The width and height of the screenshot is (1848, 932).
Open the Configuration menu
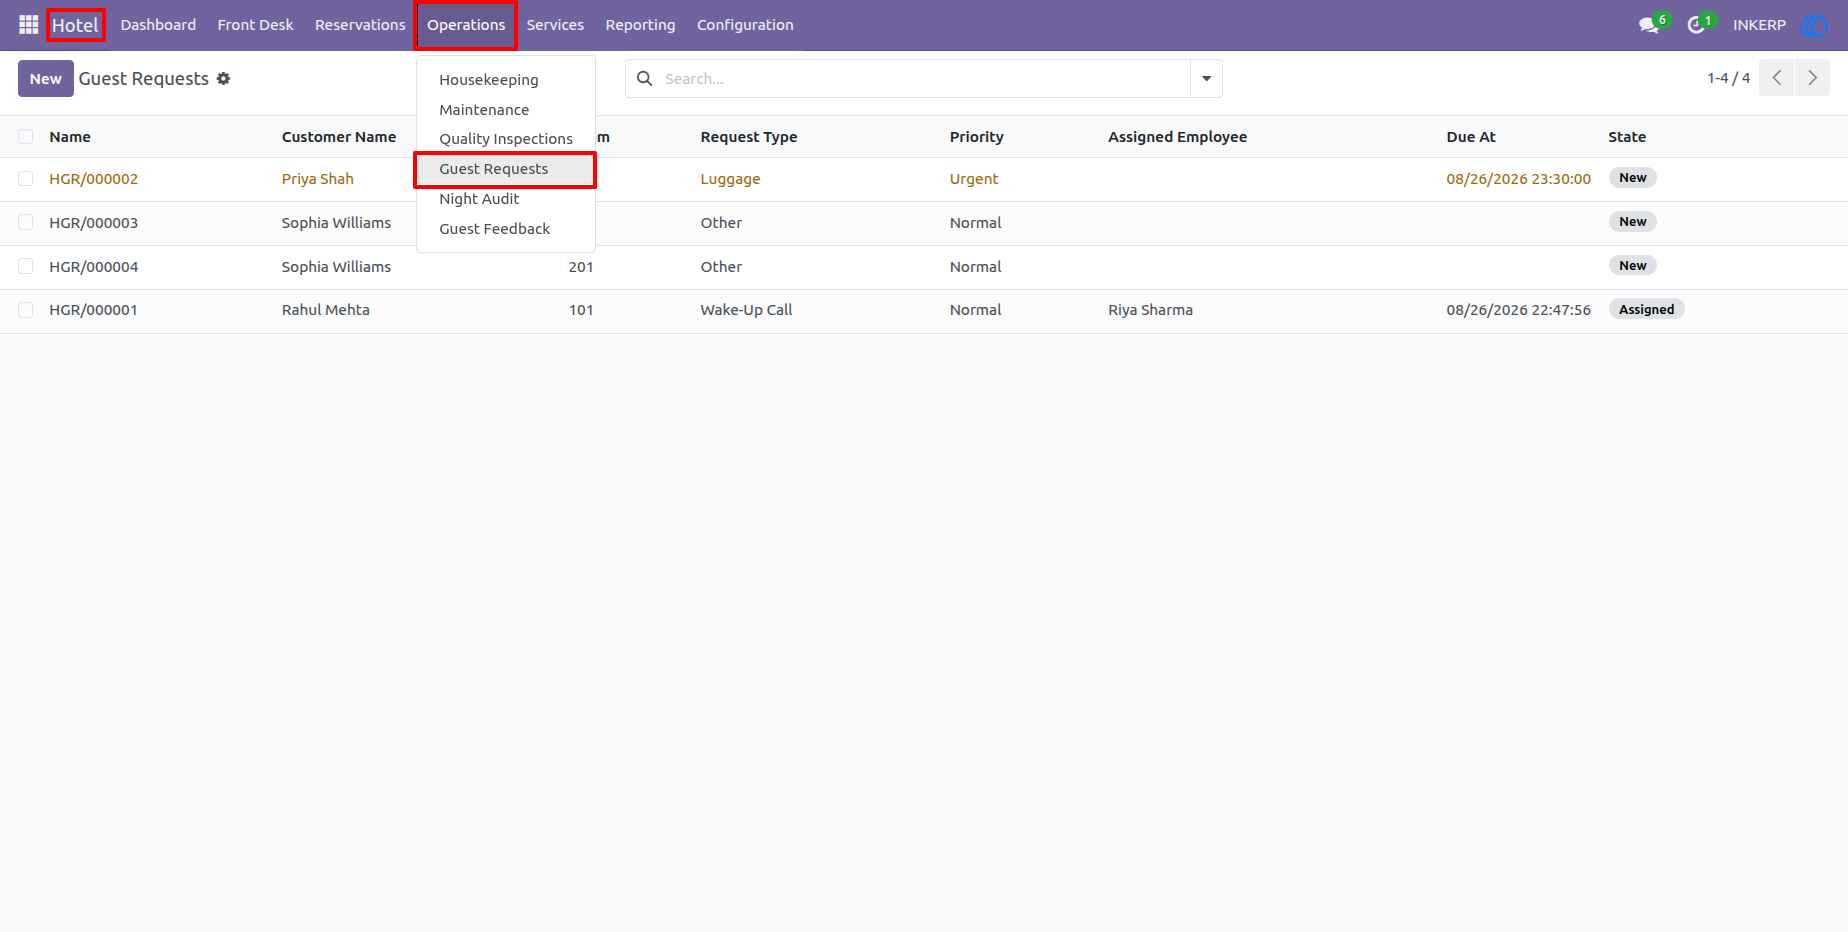(x=745, y=25)
